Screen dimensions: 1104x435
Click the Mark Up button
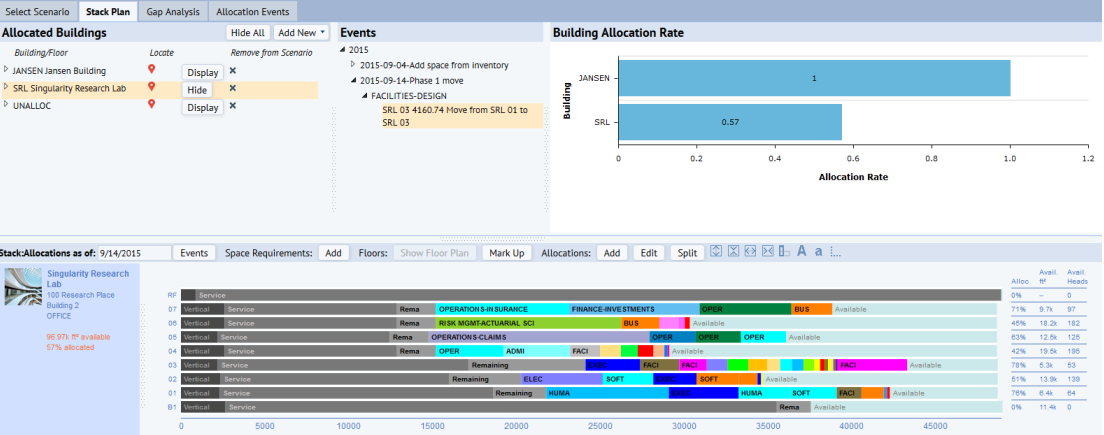click(x=506, y=253)
